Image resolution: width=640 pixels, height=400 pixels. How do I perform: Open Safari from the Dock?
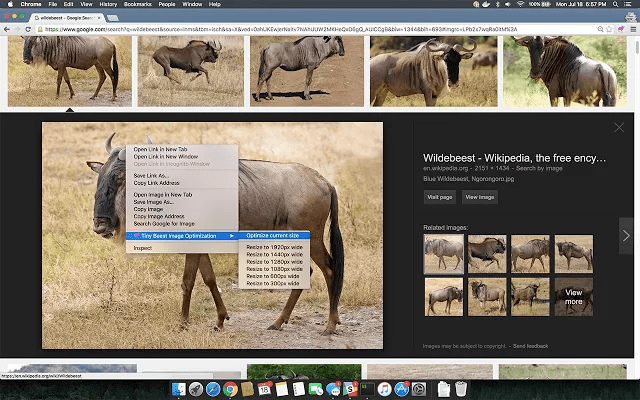pyautogui.click(x=213, y=389)
